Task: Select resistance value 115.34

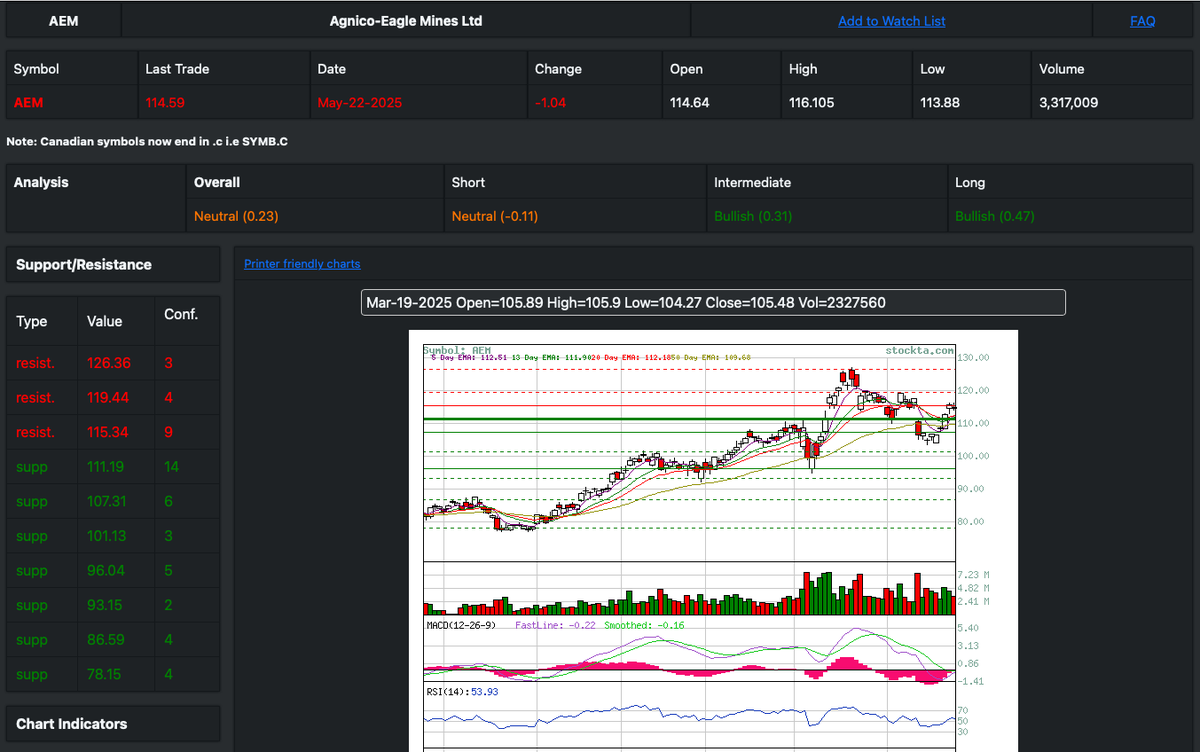Action: [109, 432]
